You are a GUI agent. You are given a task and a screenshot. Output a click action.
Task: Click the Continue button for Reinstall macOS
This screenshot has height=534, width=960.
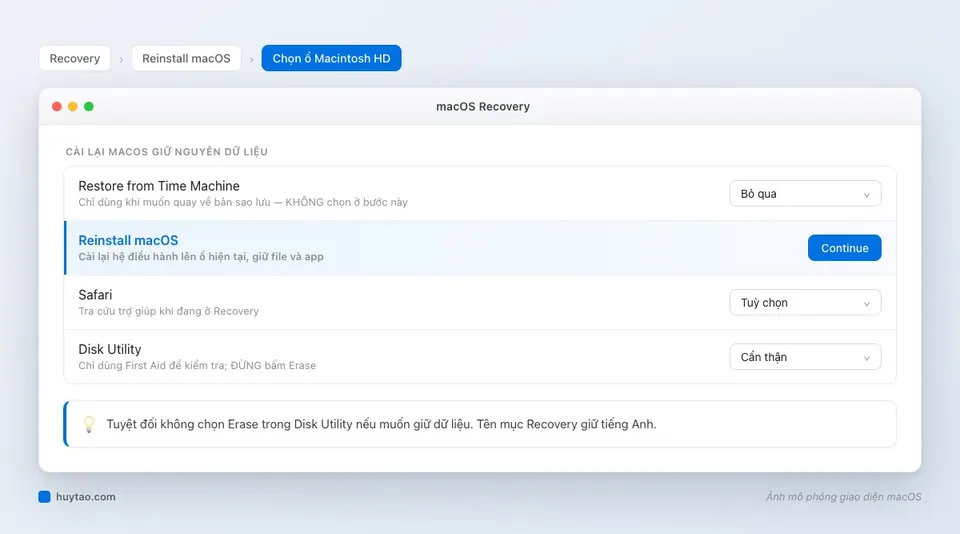click(844, 248)
